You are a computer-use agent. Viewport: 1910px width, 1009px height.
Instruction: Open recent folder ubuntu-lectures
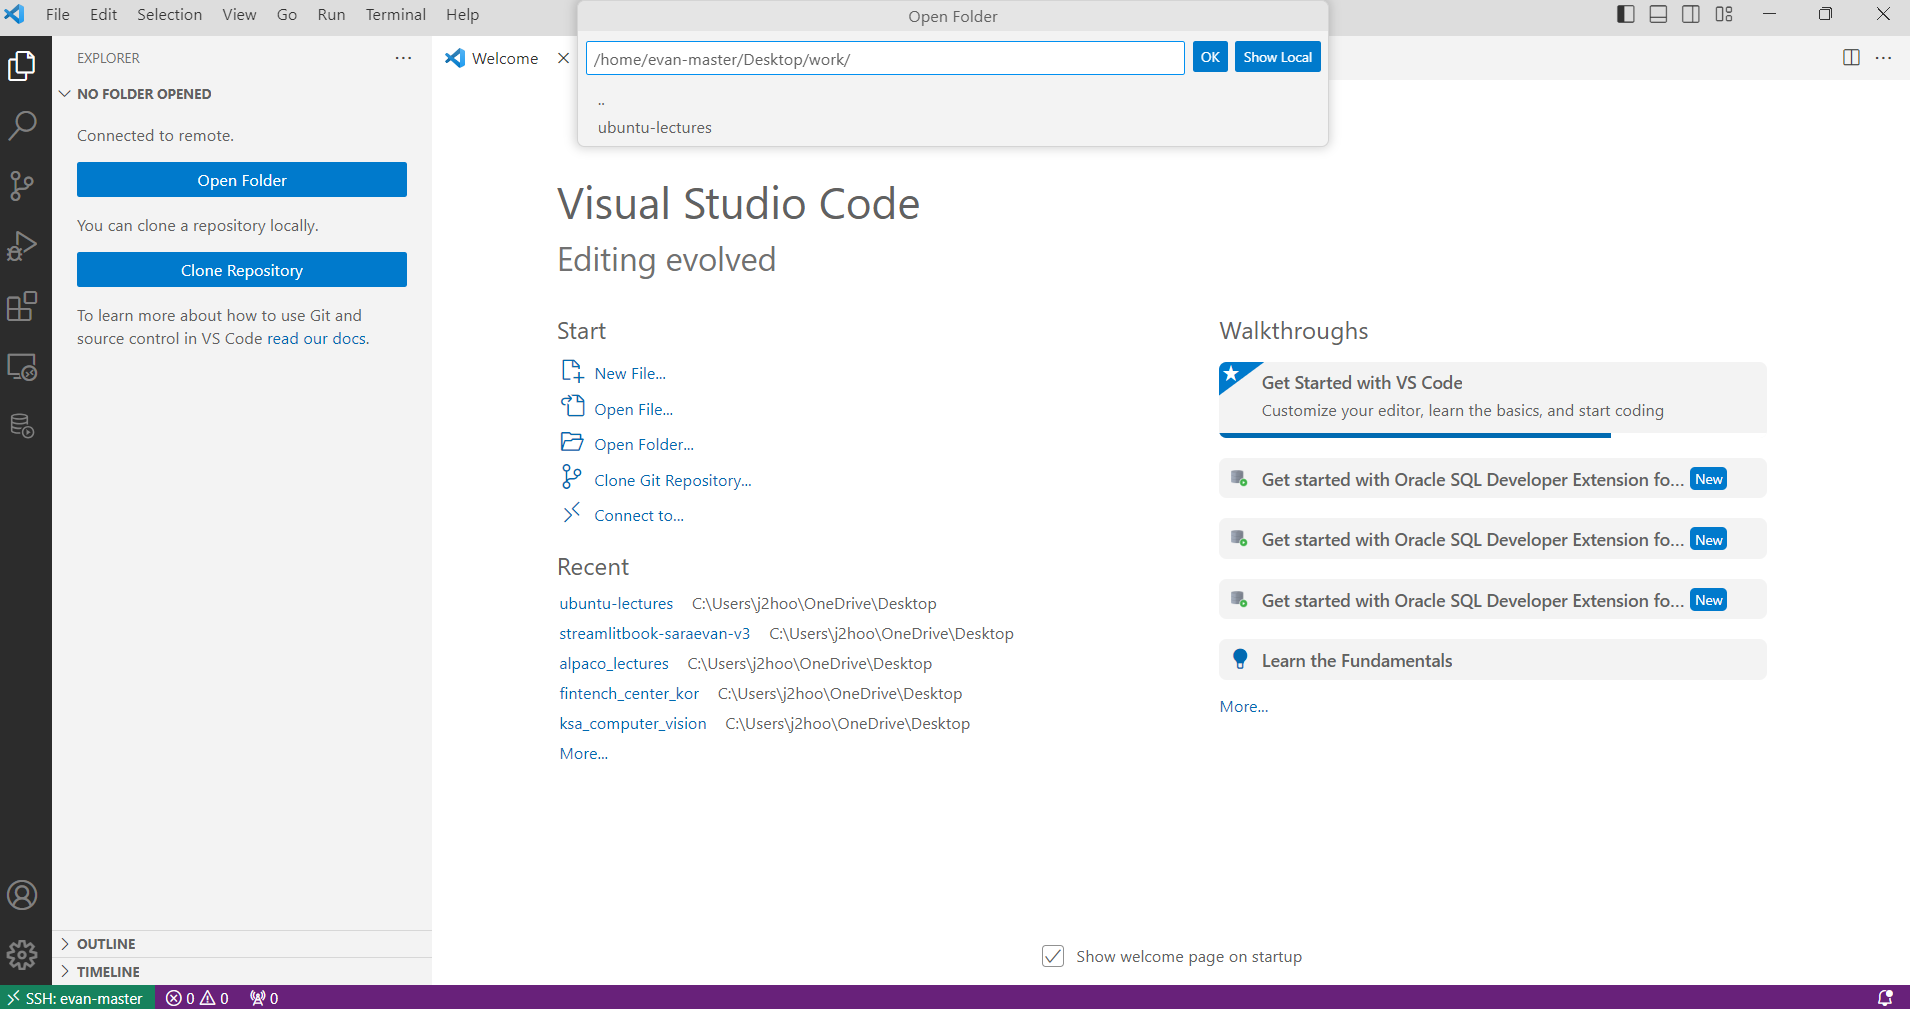[x=616, y=603]
